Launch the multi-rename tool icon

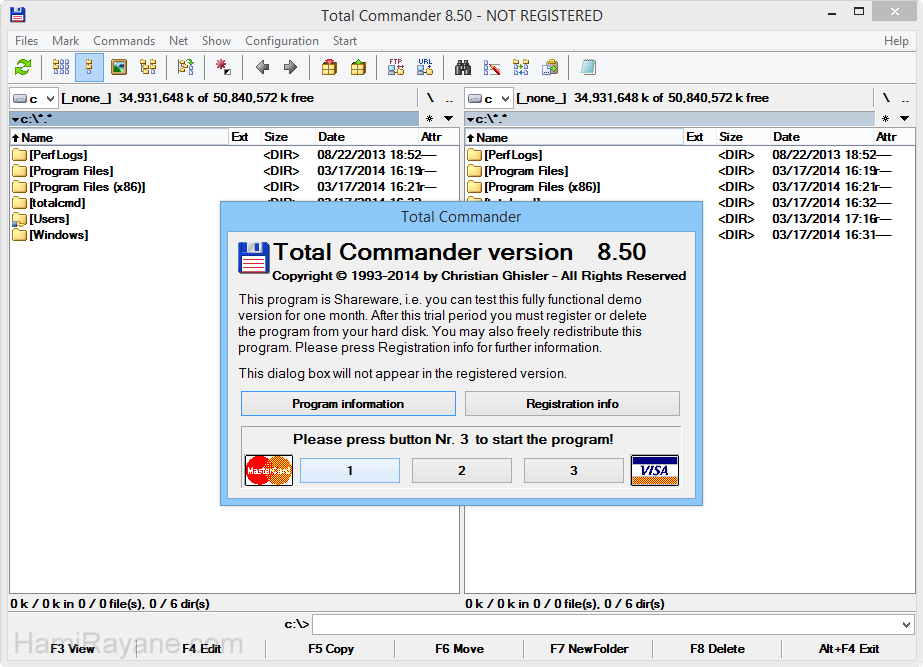(x=492, y=67)
